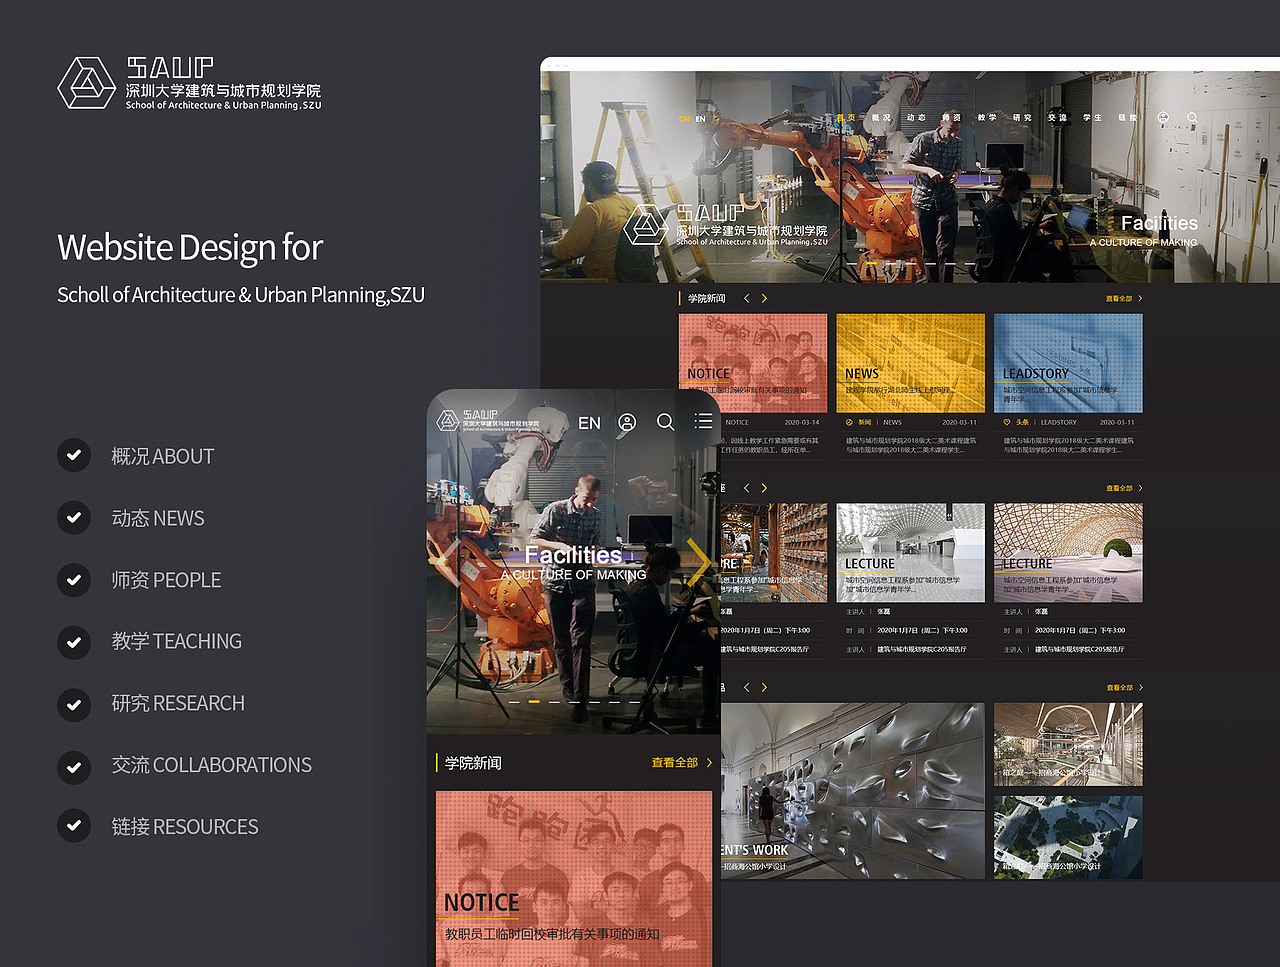Select 交流 in the desktop navigation

(x=1057, y=118)
